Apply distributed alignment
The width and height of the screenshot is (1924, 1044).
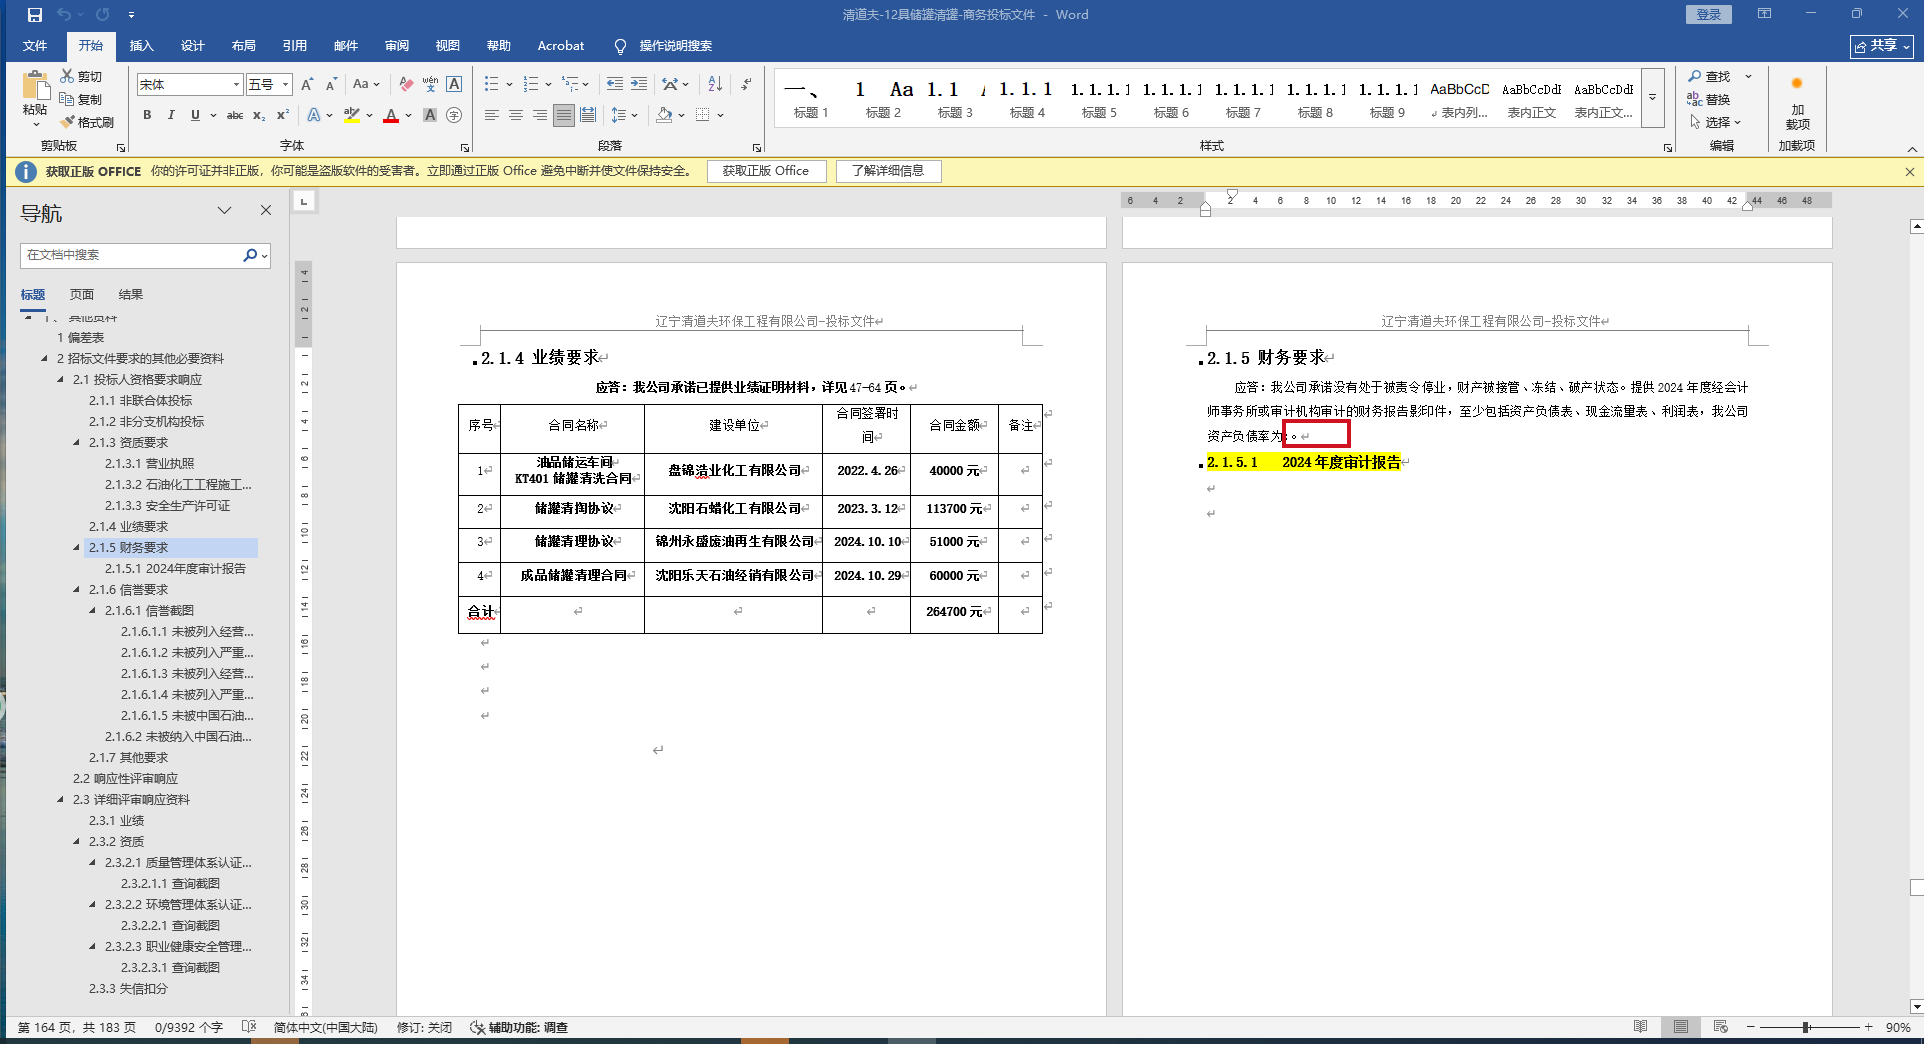588,115
